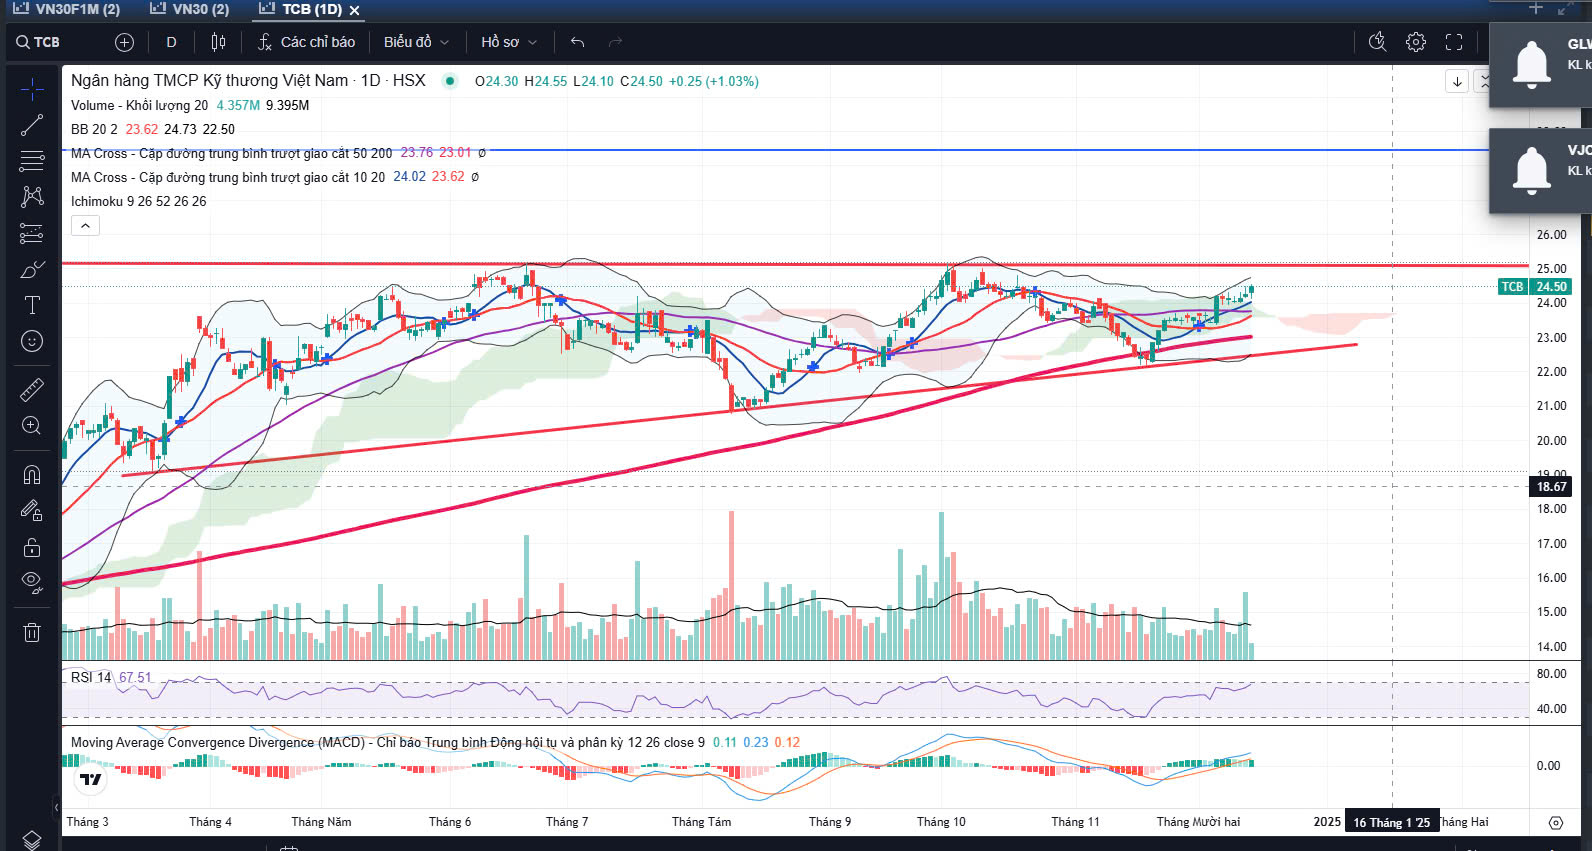
Task: Toggle hide all drawings eye icon
Action: tap(32, 582)
